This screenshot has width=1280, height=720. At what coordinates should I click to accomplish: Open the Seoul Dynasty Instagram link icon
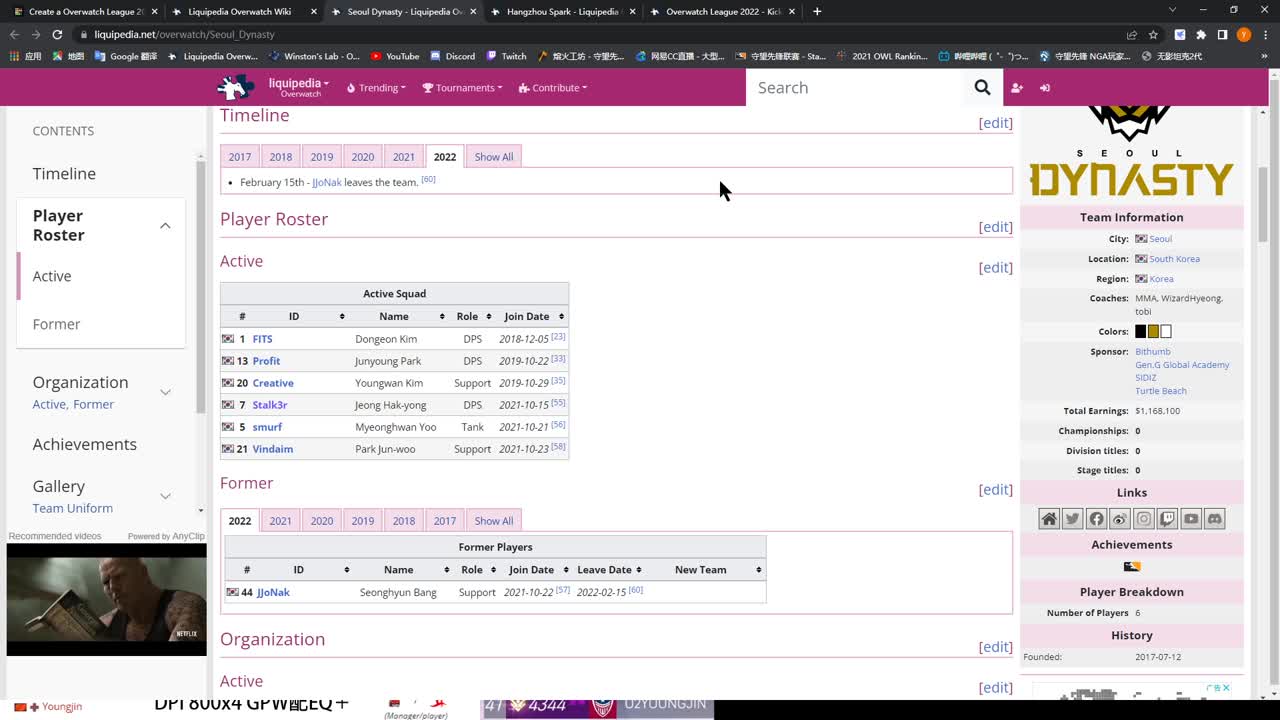pos(1144,518)
